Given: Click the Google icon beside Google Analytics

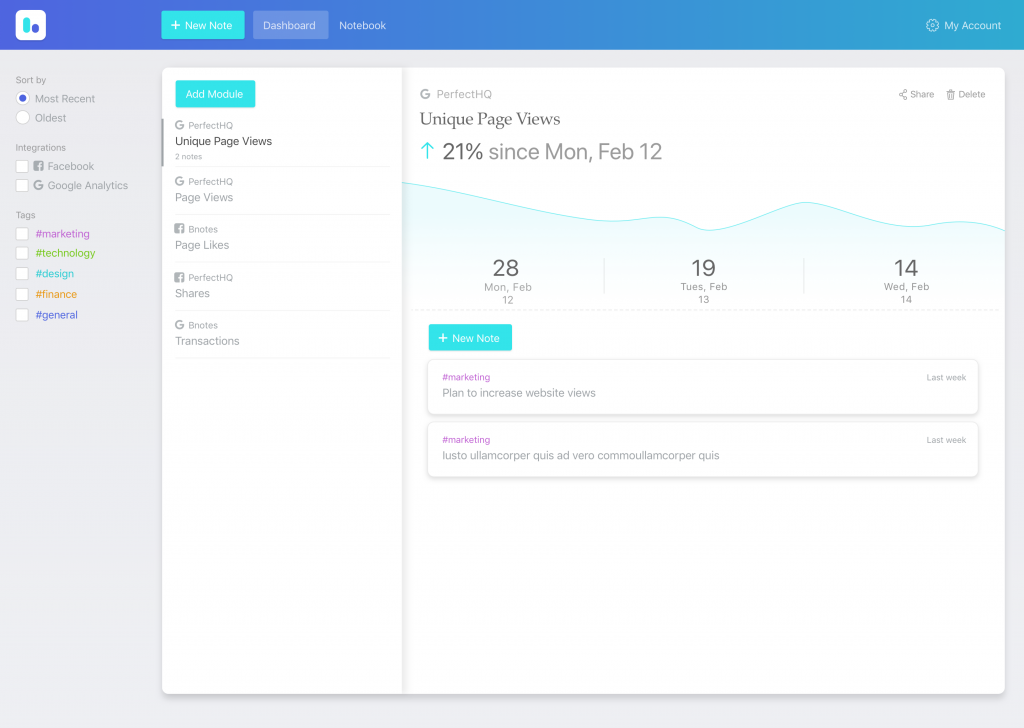Looking at the screenshot, I should coord(39,186).
